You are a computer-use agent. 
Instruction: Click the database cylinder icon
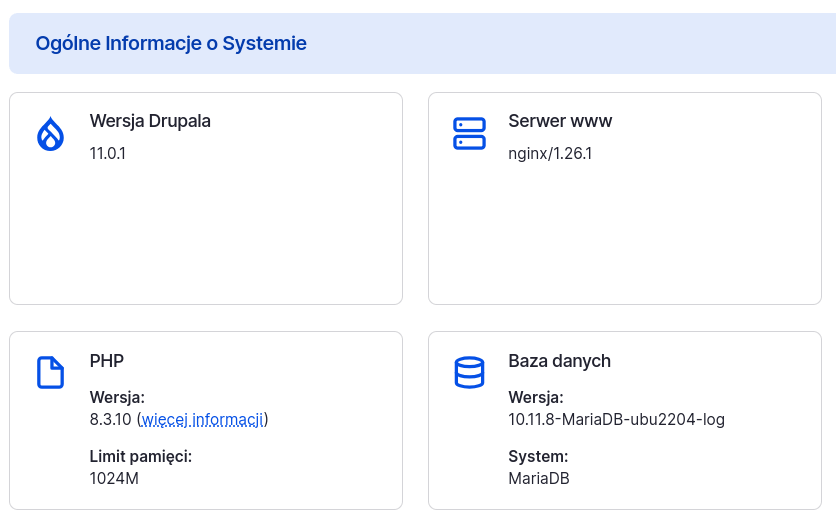469,372
